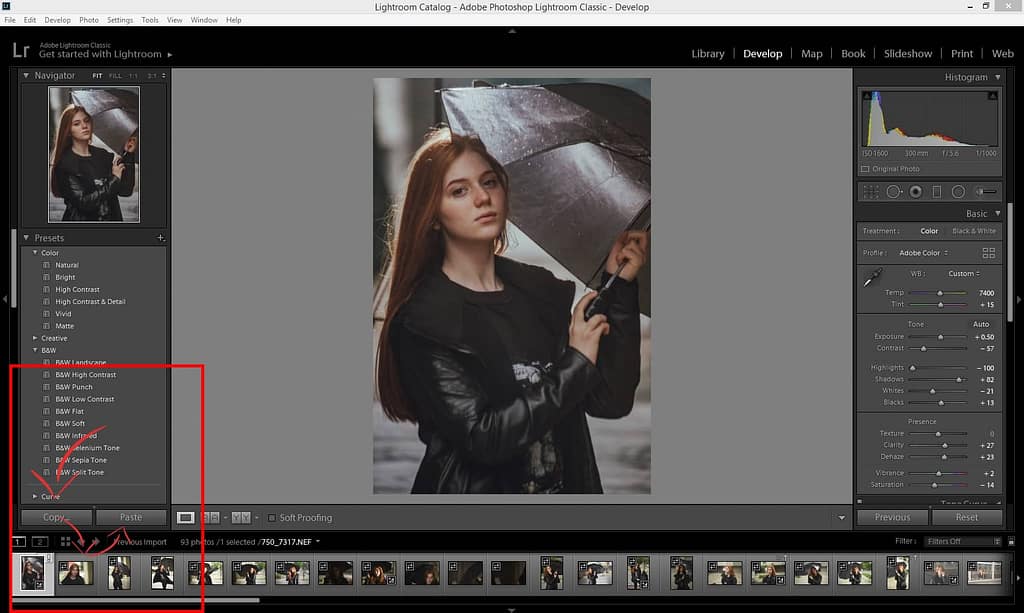
Task: Open the Settings menu
Action: click(x=120, y=20)
